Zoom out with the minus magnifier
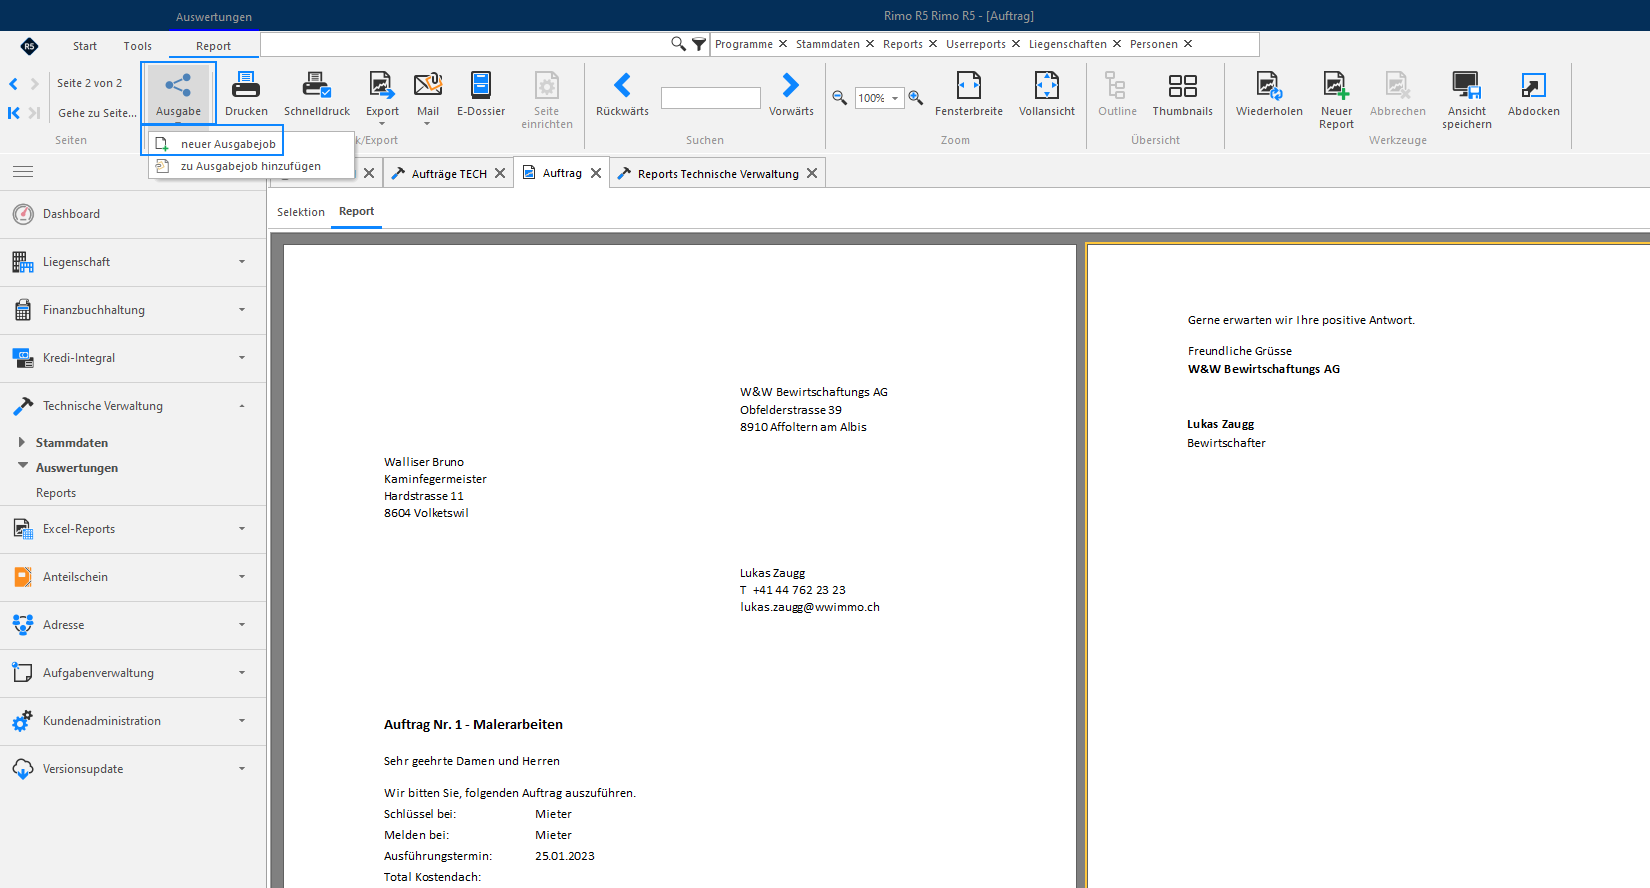 click(x=840, y=98)
